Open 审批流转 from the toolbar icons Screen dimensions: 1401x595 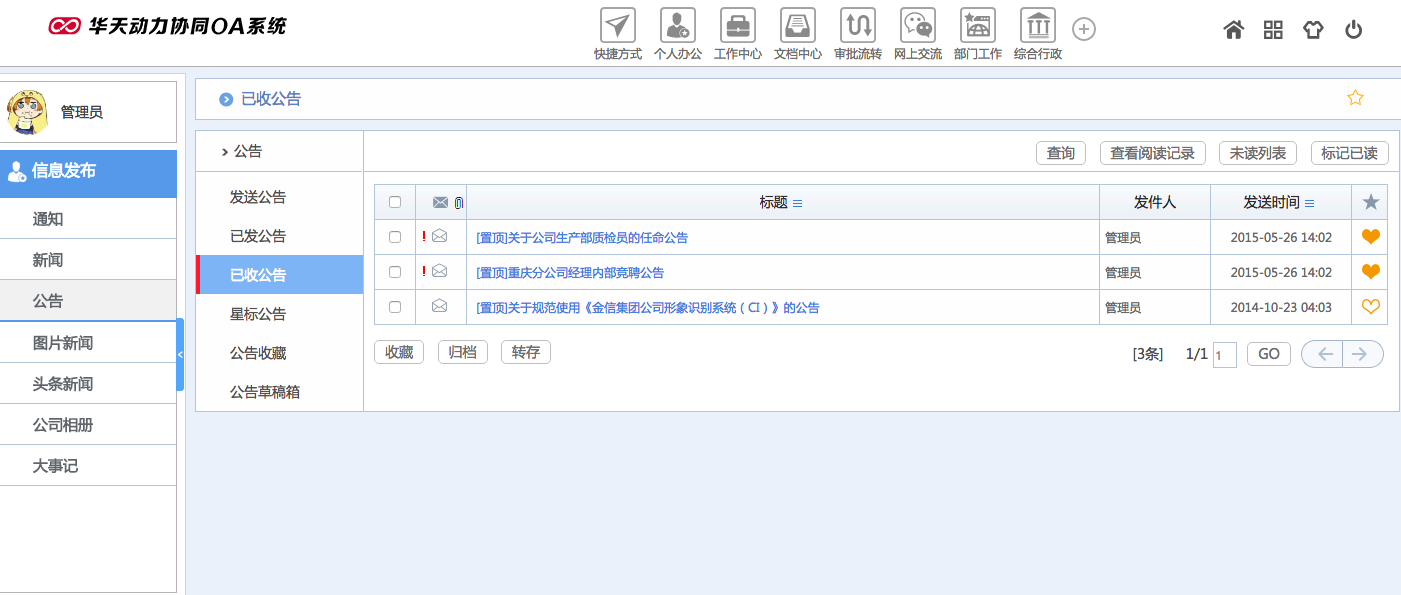(857, 25)
